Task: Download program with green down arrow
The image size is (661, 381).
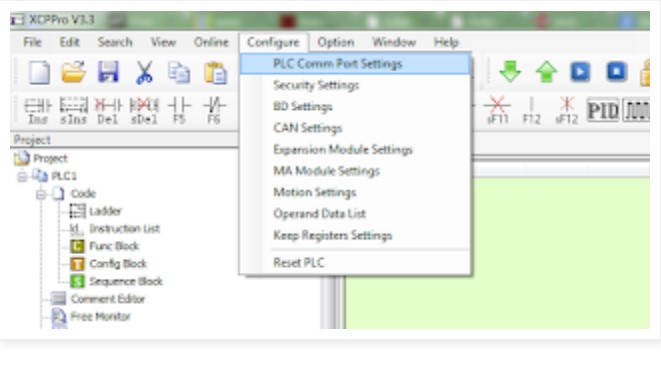Action: (510, 72)
